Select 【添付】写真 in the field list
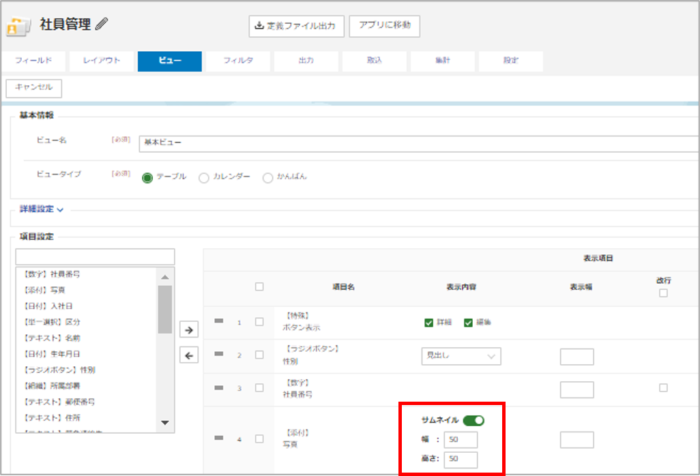This screenshot has width=700, height=476. [x=86, y=290]
